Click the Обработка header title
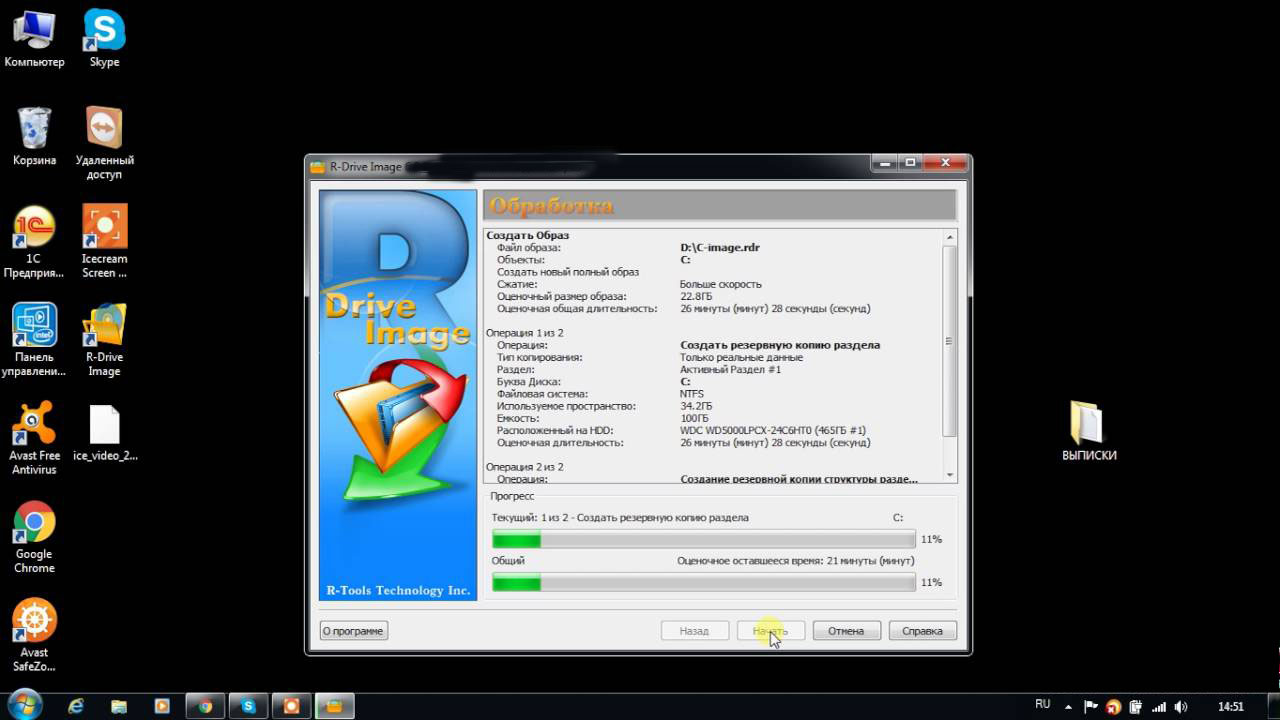The width and height of the screenshot is (1280, 720). tap(551, 206)
